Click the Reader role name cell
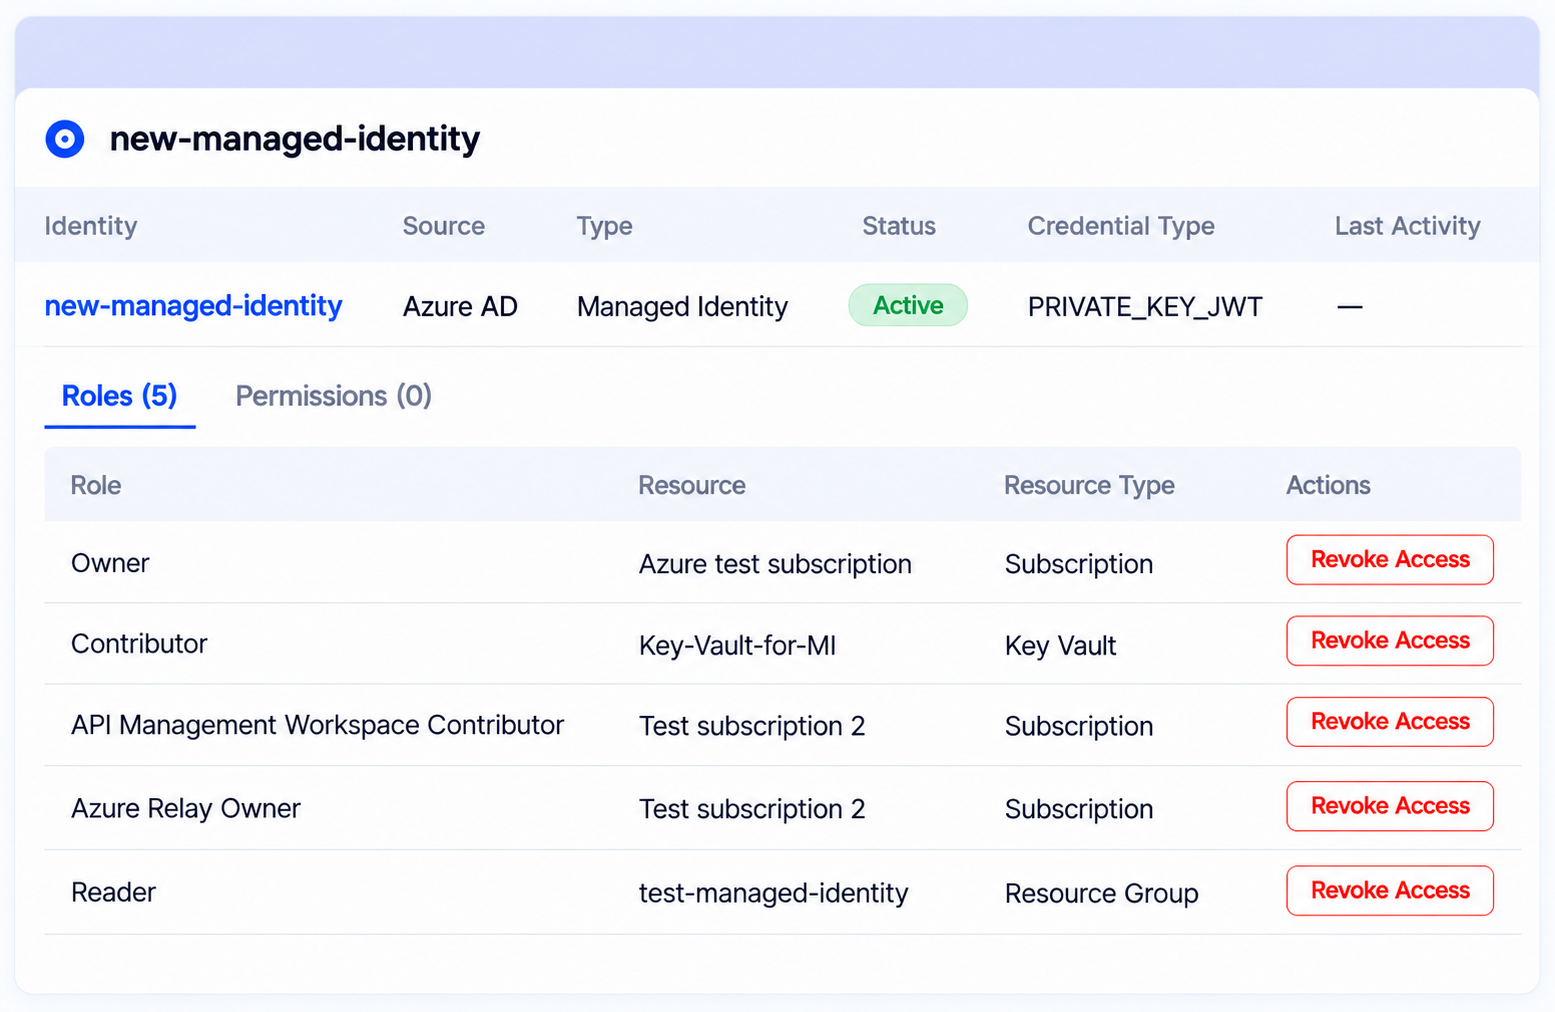 tap(113, 892)
